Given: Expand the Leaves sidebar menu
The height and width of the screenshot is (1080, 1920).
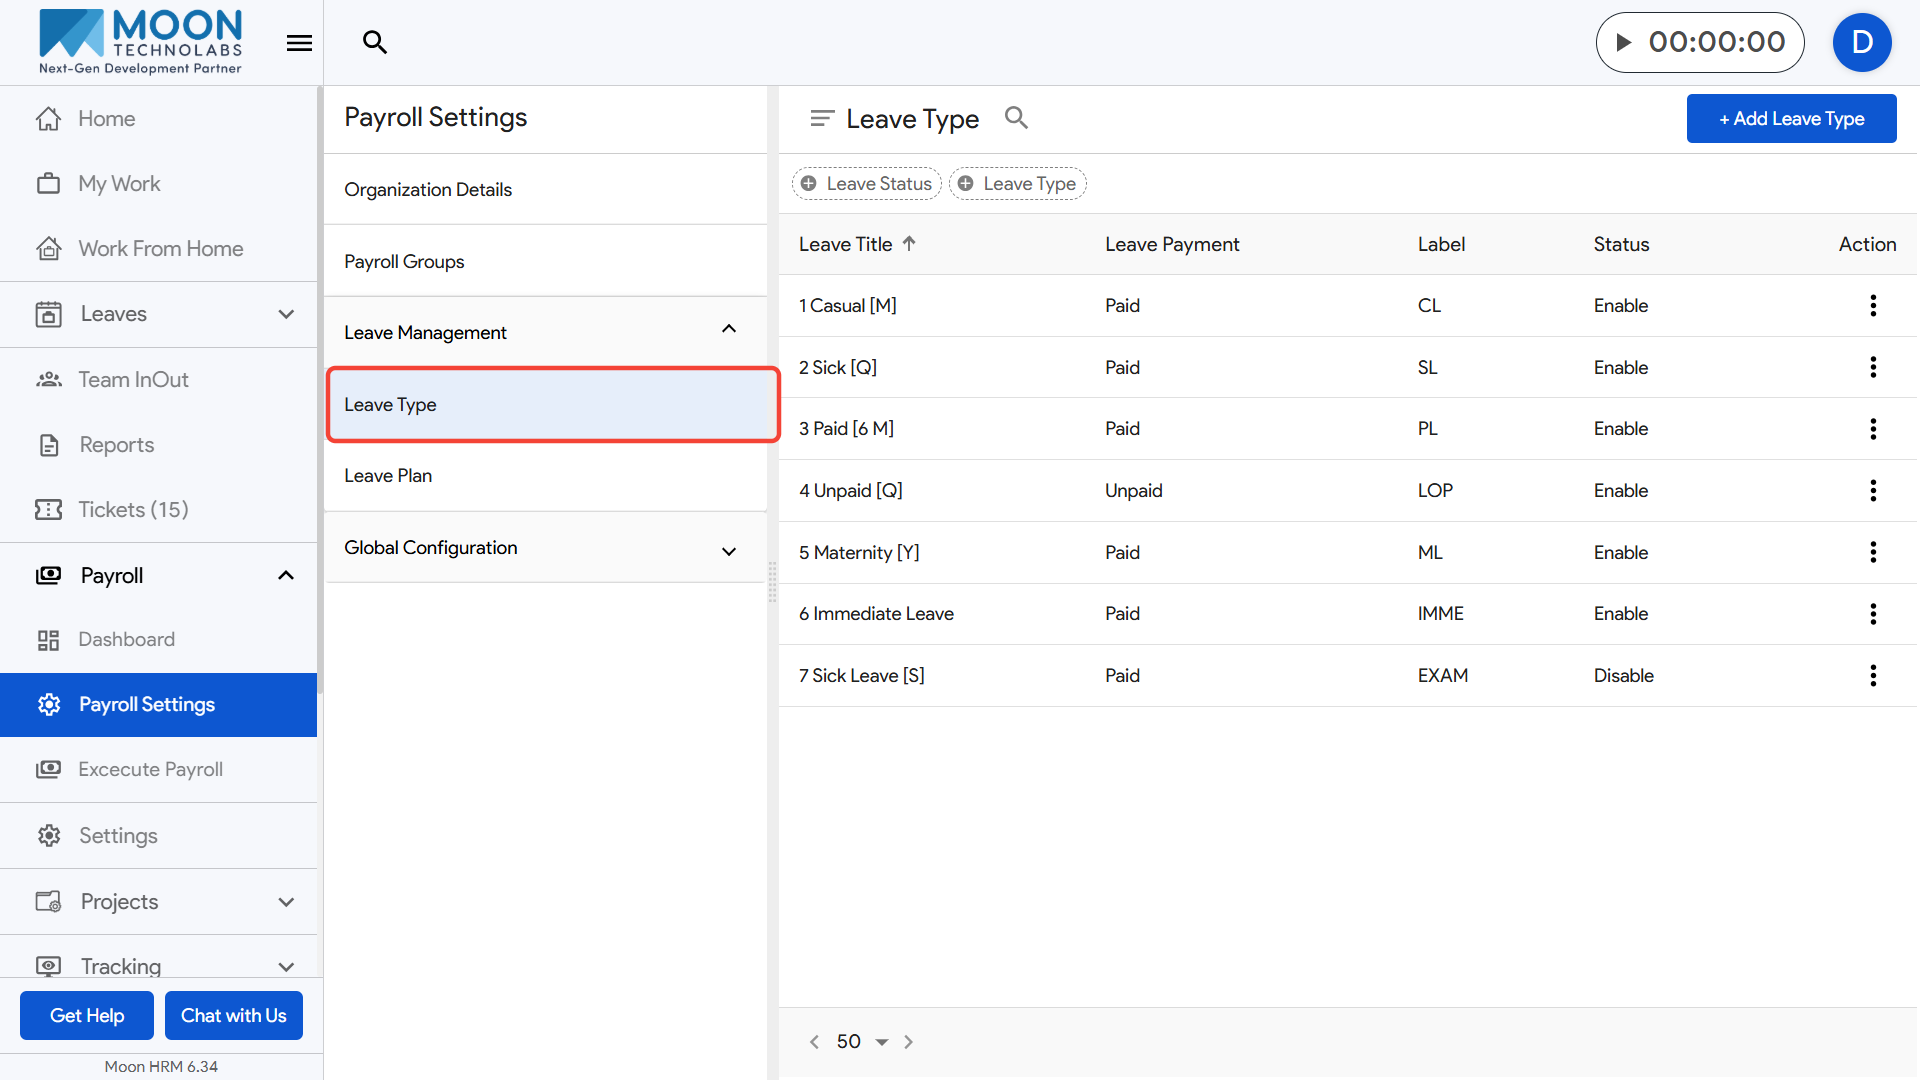Looking at the screenshot, I should click(286, 314).
